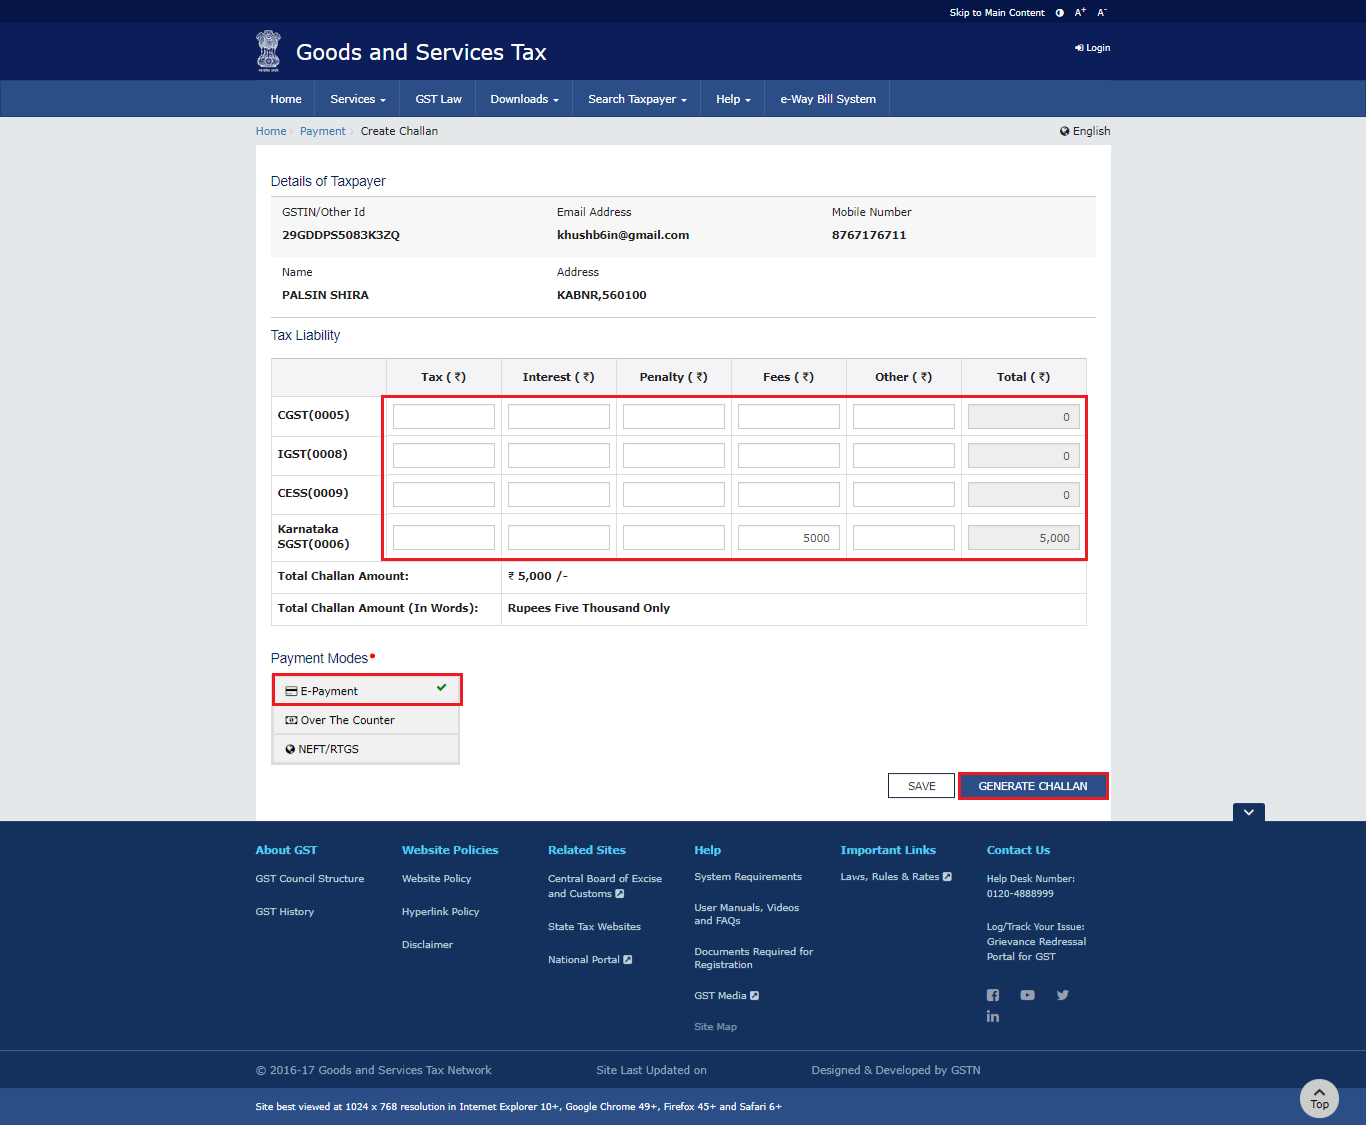Click the Top scroll button at bottom right
1366x1125 pixels.
[1319, 1098]
